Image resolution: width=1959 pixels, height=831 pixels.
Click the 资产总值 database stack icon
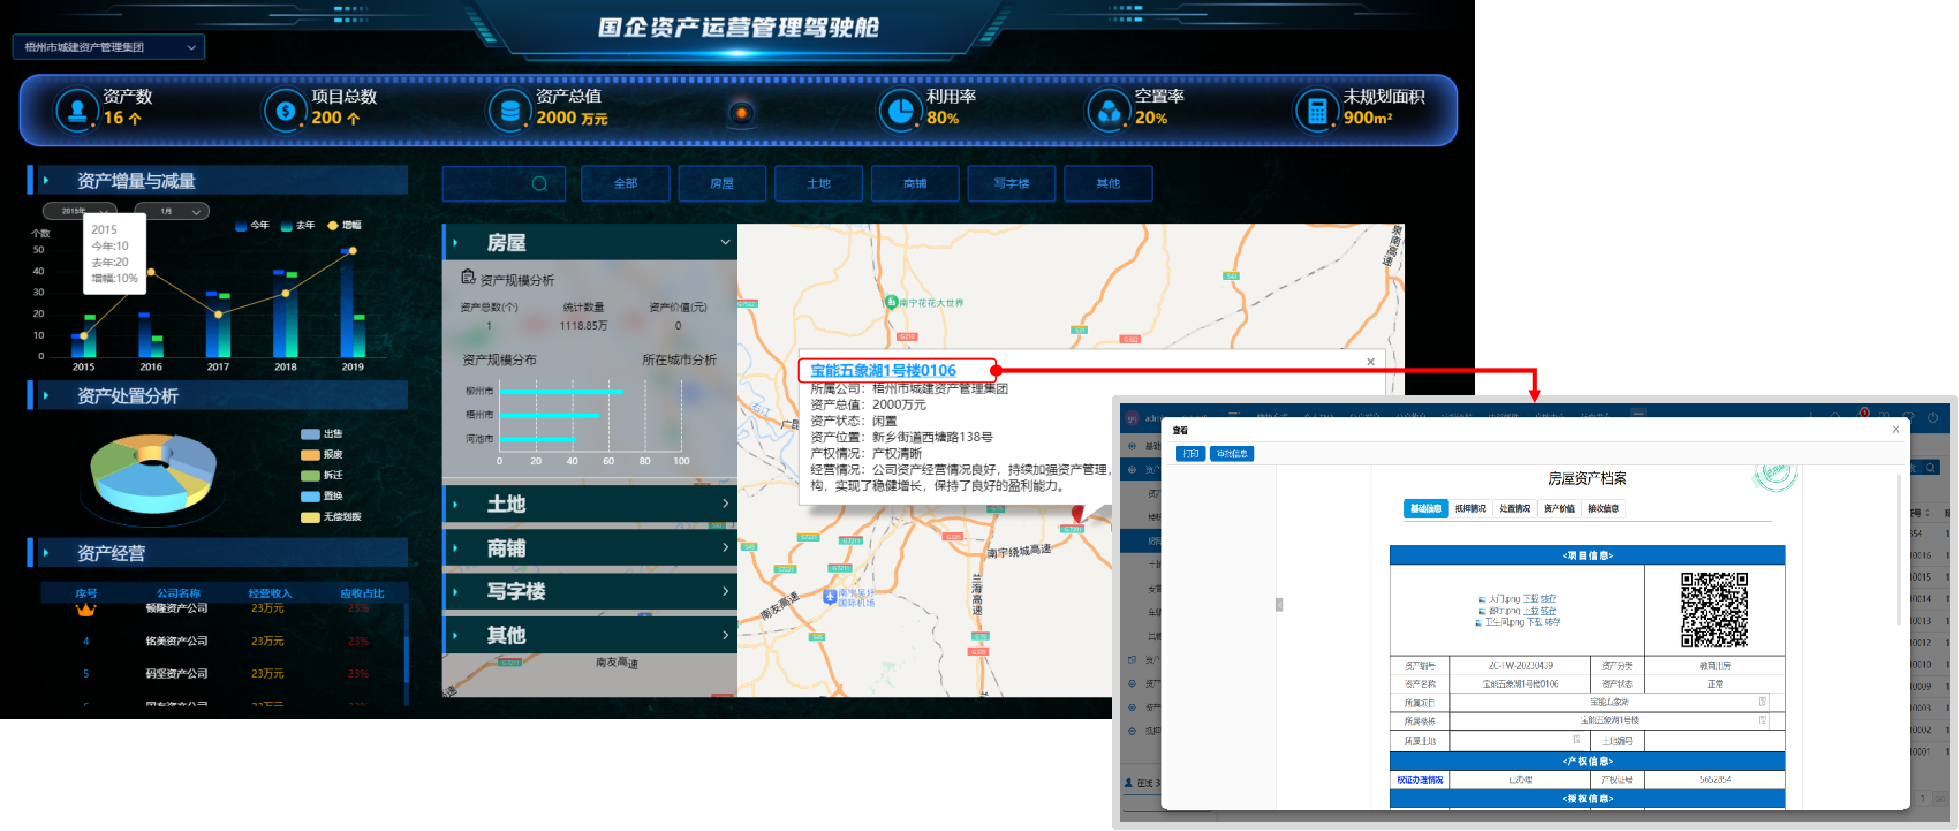click(510, 111)
